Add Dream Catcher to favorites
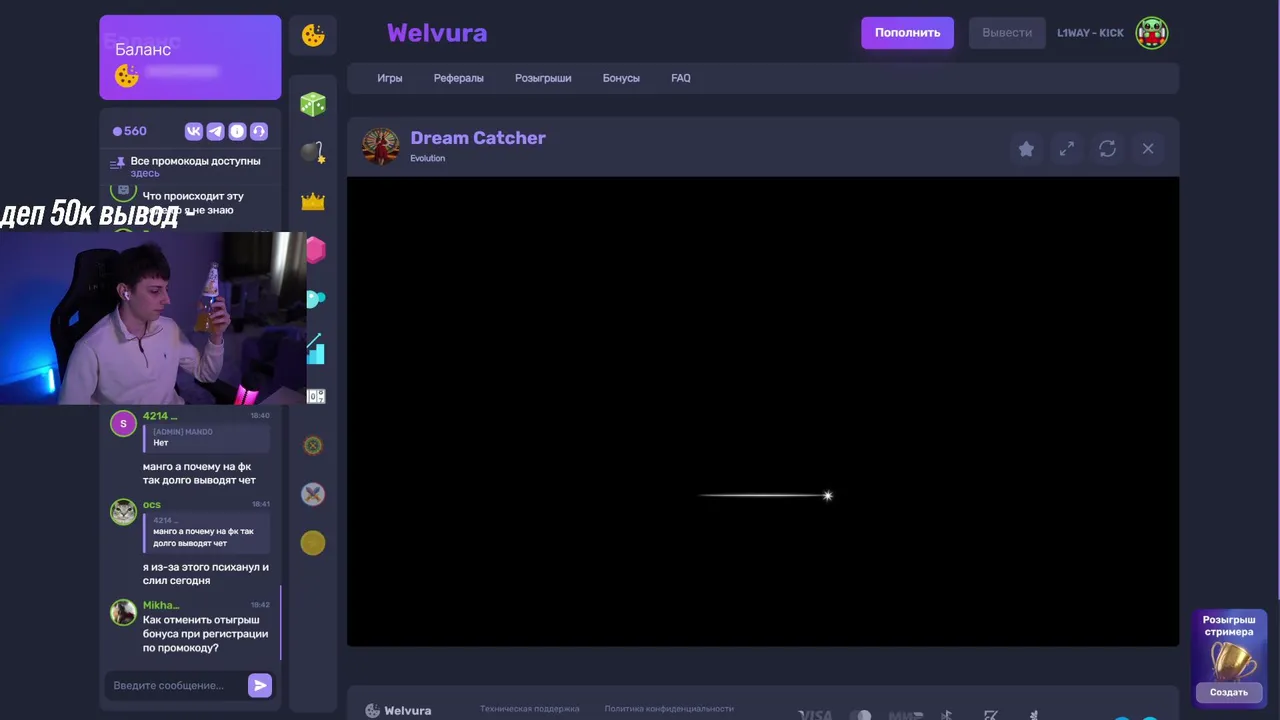Image resolution: width=1280 pixels, height=720 pixels. click(1026, 149)
